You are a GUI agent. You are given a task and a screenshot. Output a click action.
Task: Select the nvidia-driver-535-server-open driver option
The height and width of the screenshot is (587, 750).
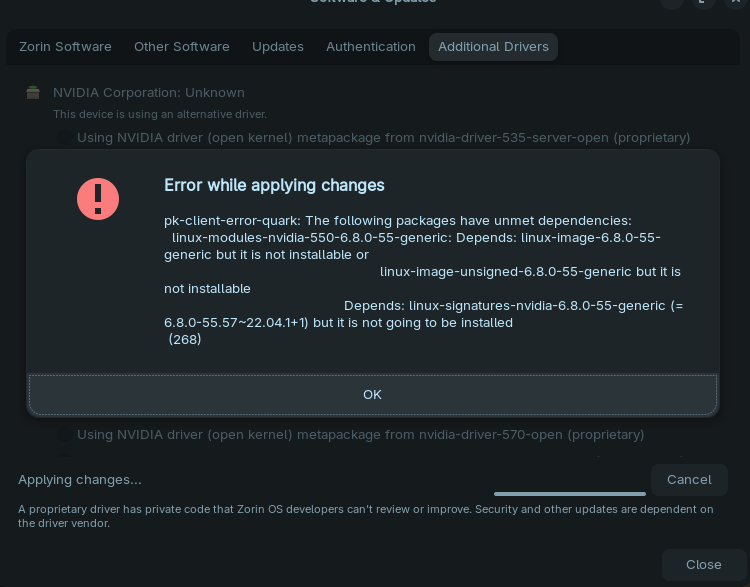[65, 138]
